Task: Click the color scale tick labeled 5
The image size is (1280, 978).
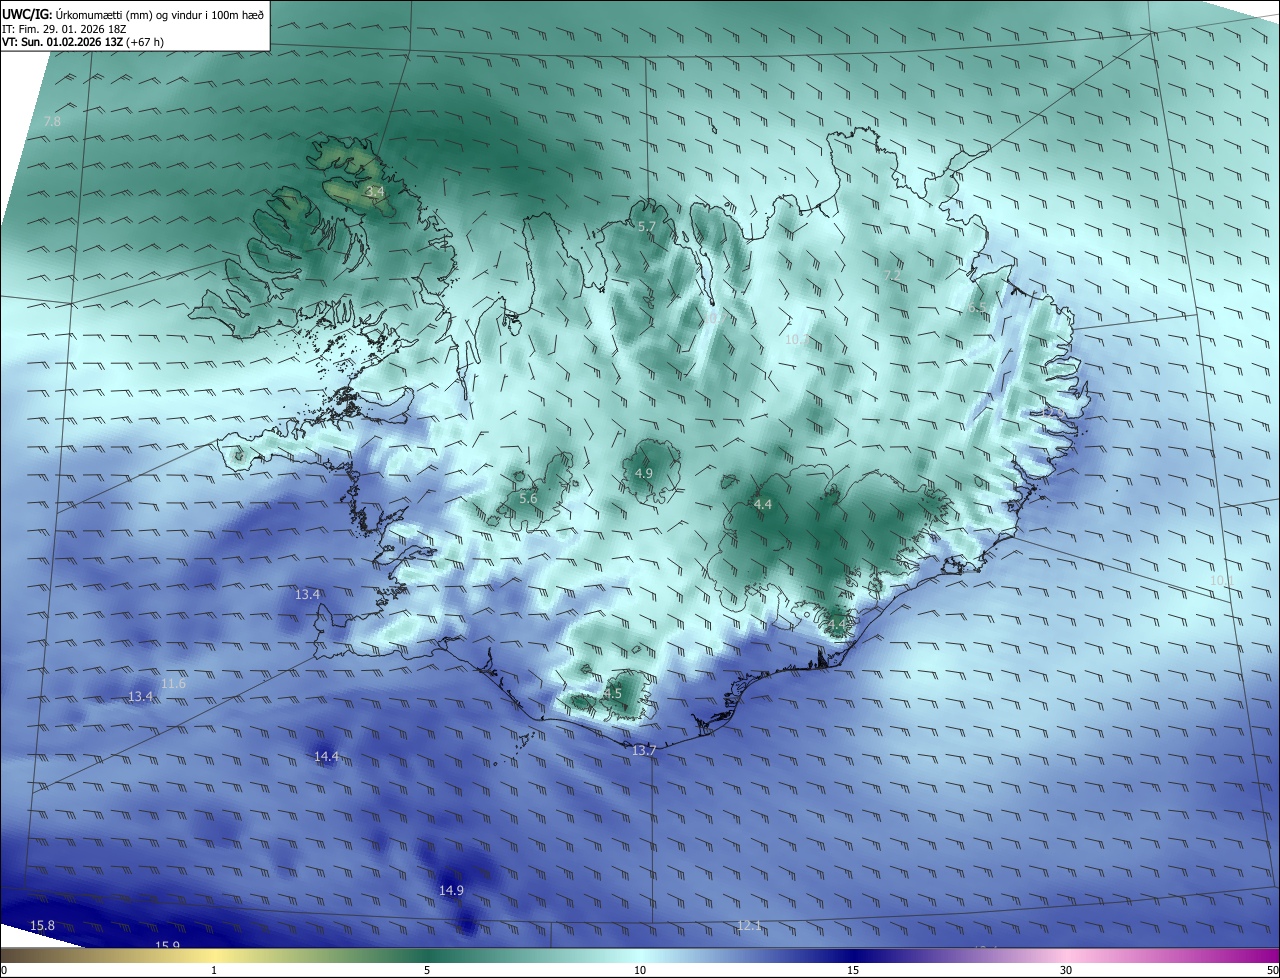Action: [427, 970]
